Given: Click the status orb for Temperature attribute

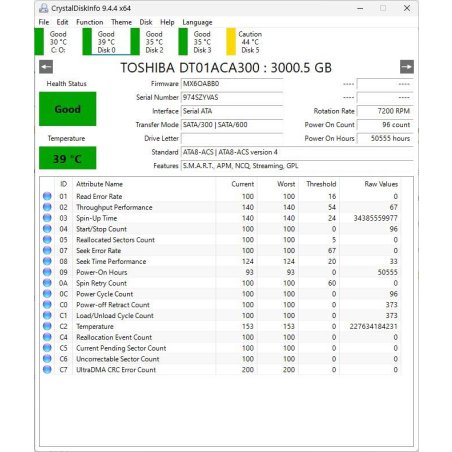Looking at the screenshot, I should [47, 326].
